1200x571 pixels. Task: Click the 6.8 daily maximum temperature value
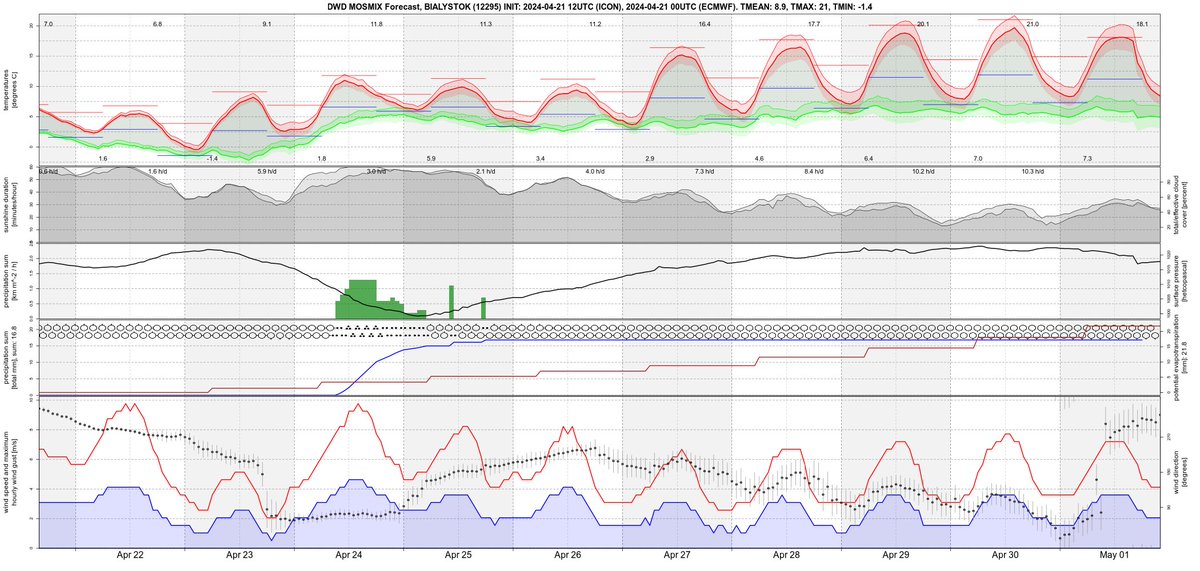click(157, 23)
